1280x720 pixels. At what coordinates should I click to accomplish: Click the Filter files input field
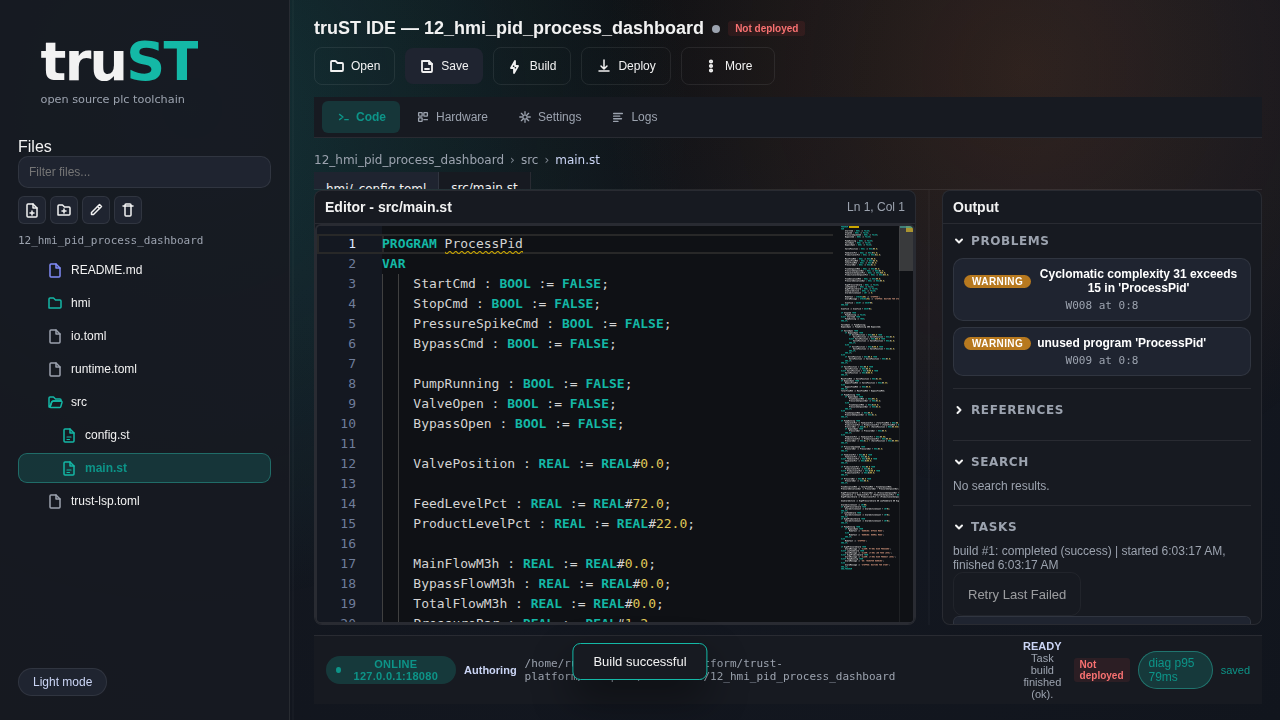pyautogui.click(x=144, y=172)
